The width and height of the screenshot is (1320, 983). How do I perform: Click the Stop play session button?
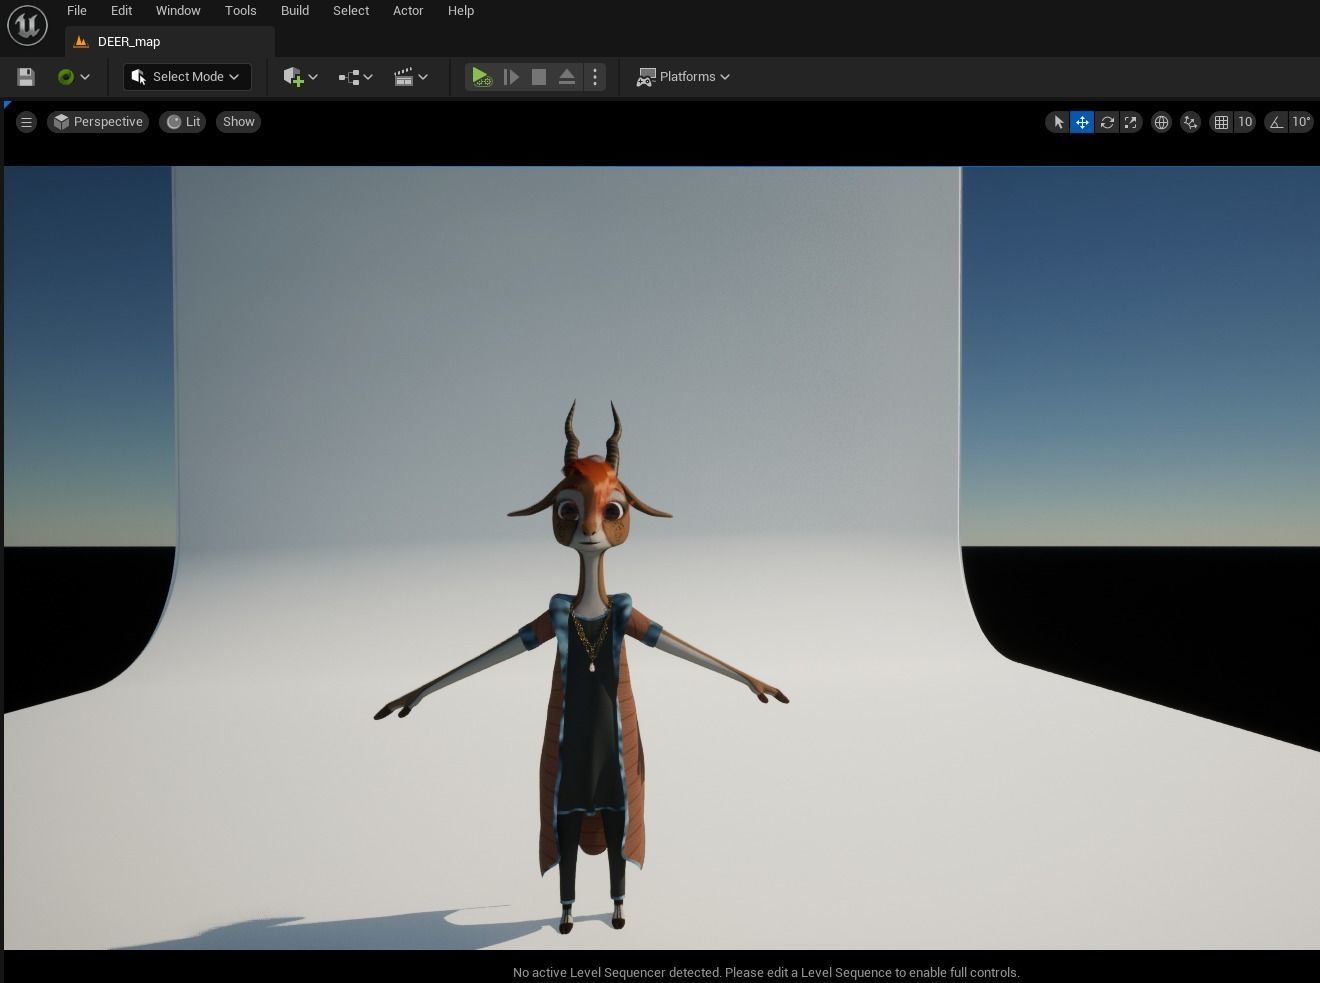point(539,77)
